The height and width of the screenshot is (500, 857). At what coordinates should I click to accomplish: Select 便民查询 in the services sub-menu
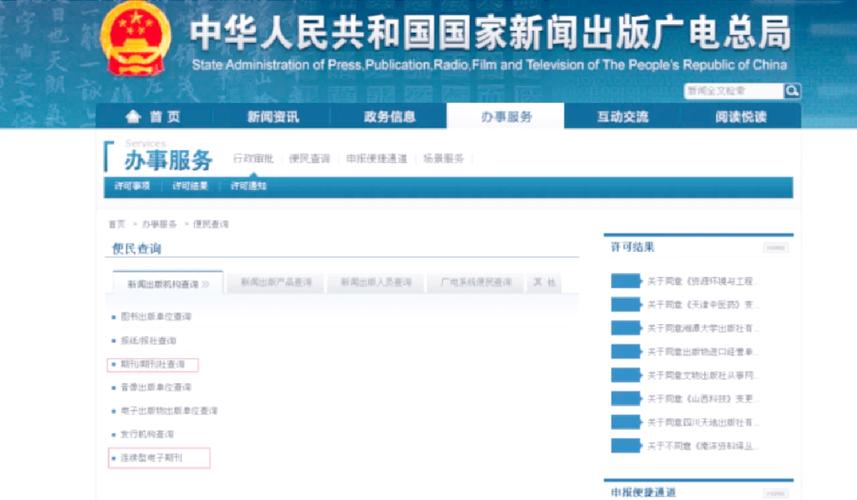[309, 158]
